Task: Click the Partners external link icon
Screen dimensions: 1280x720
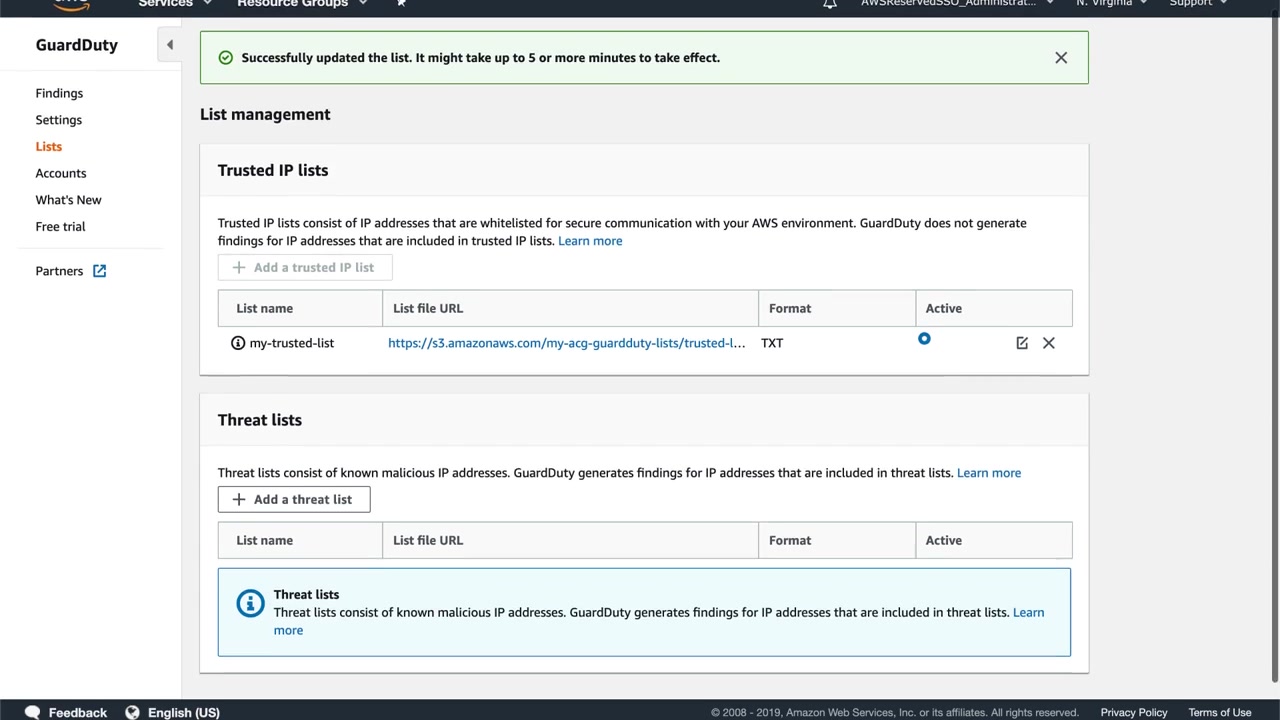Action: 100,271
